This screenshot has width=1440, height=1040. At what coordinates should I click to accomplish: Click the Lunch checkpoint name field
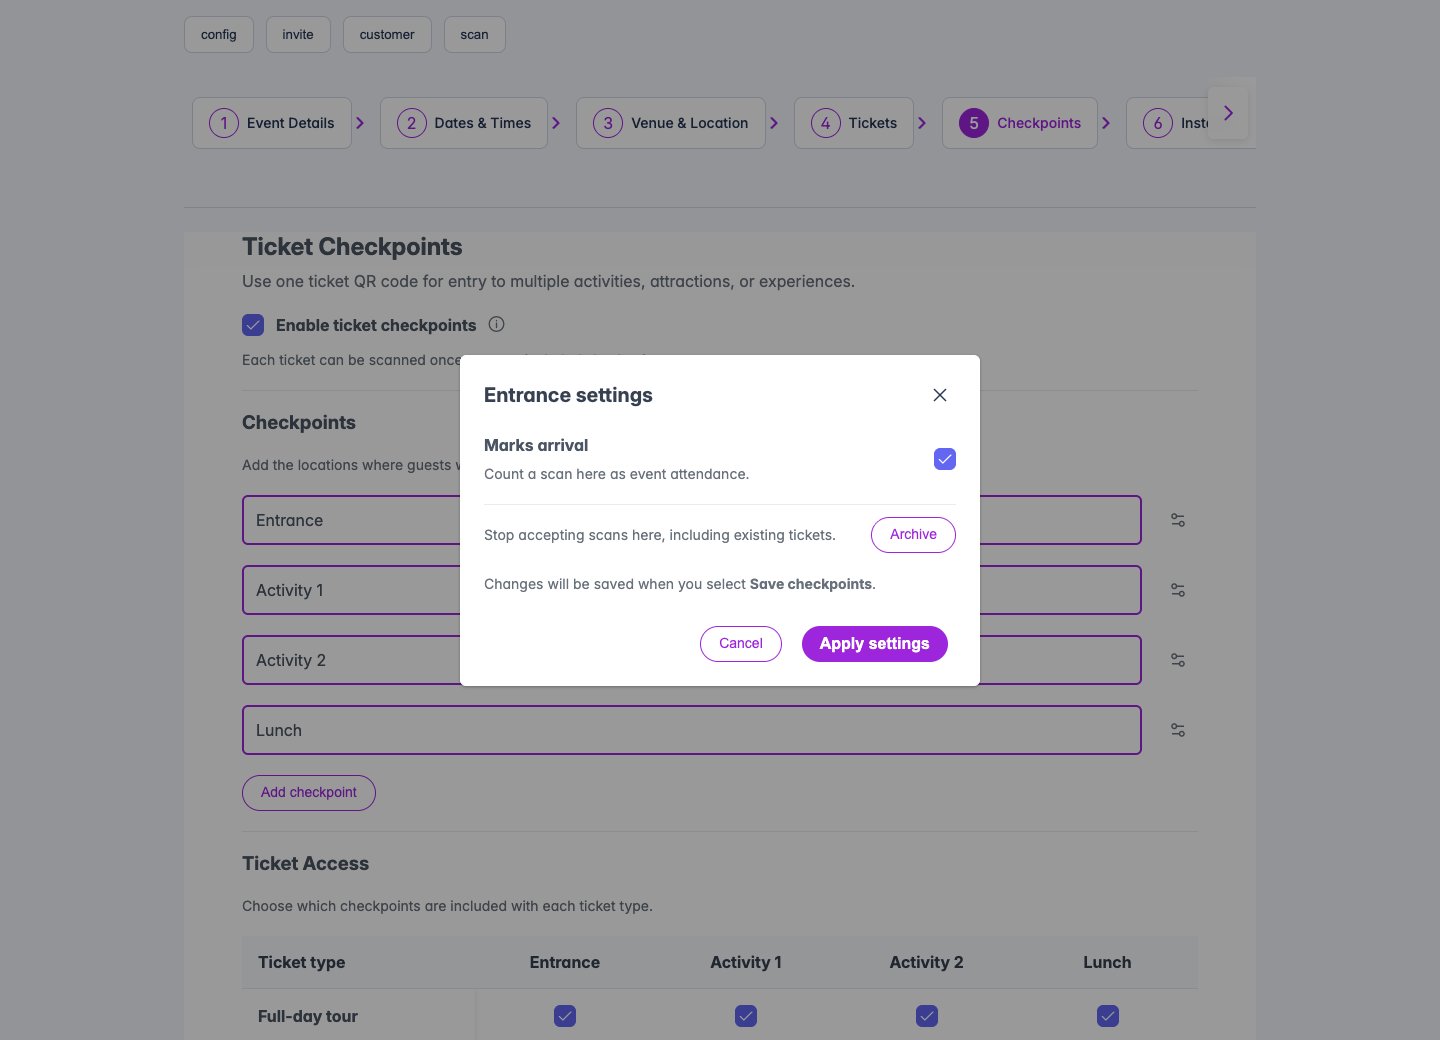(x=692, y=730)
